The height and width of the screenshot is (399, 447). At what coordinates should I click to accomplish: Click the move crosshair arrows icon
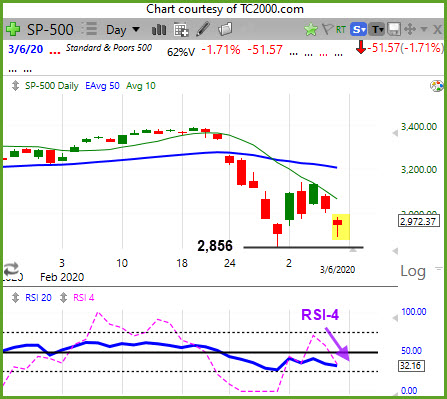click(x=410, y=29)
